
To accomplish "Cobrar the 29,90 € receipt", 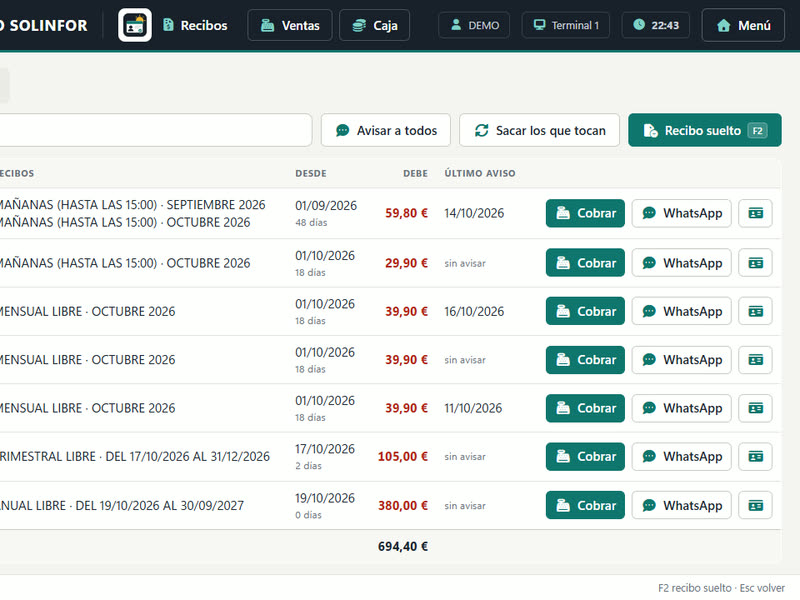I will [585, 263].
